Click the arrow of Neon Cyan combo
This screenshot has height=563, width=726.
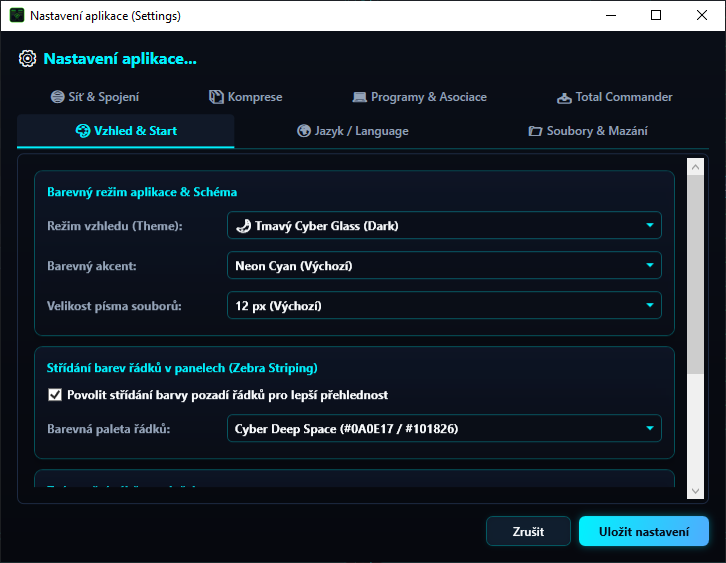[x=650, y=265]
